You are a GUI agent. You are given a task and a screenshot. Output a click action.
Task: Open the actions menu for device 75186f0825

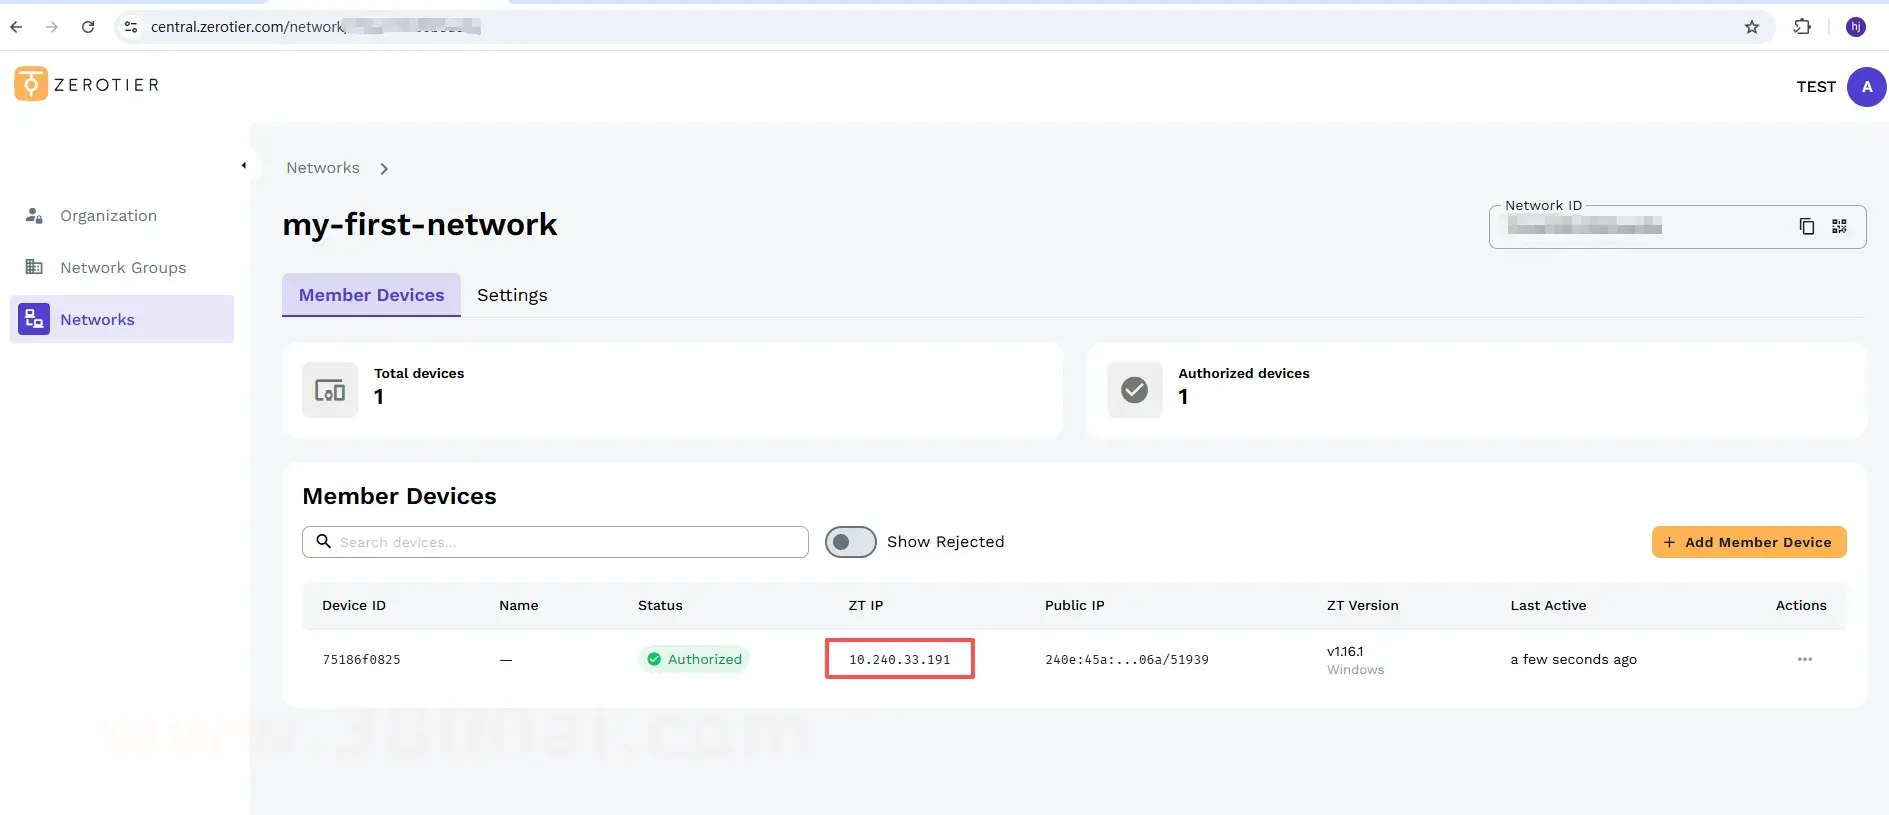tap(1804, 659)
